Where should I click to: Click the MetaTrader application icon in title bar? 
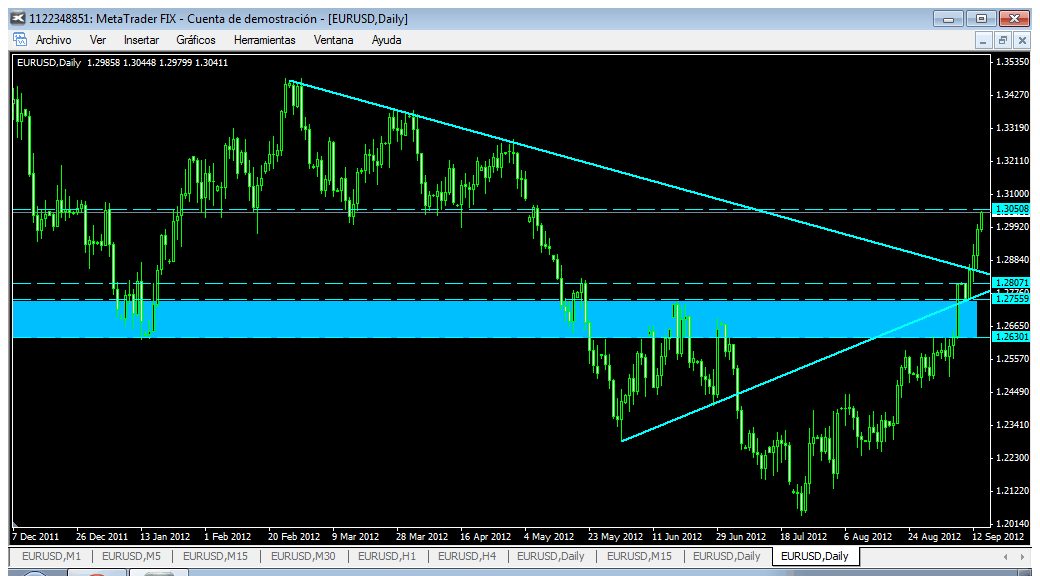(x=19, y=18)
